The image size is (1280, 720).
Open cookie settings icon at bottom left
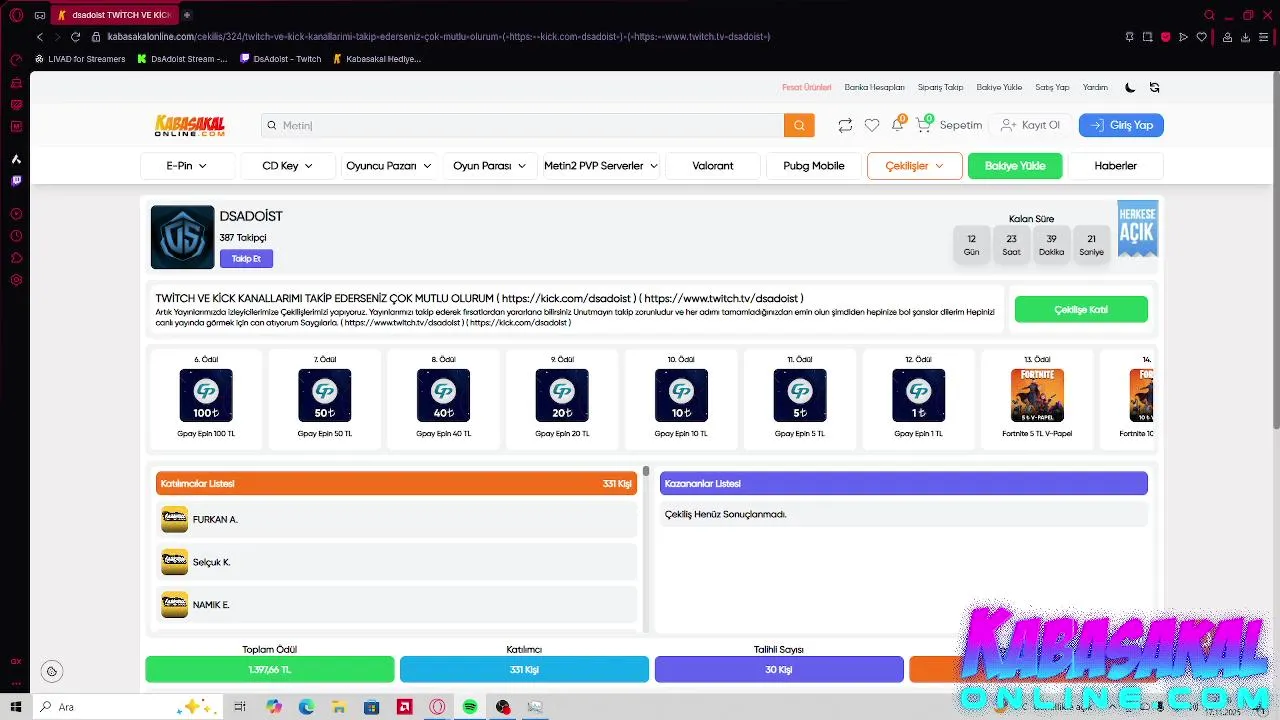tap(52, 671)
